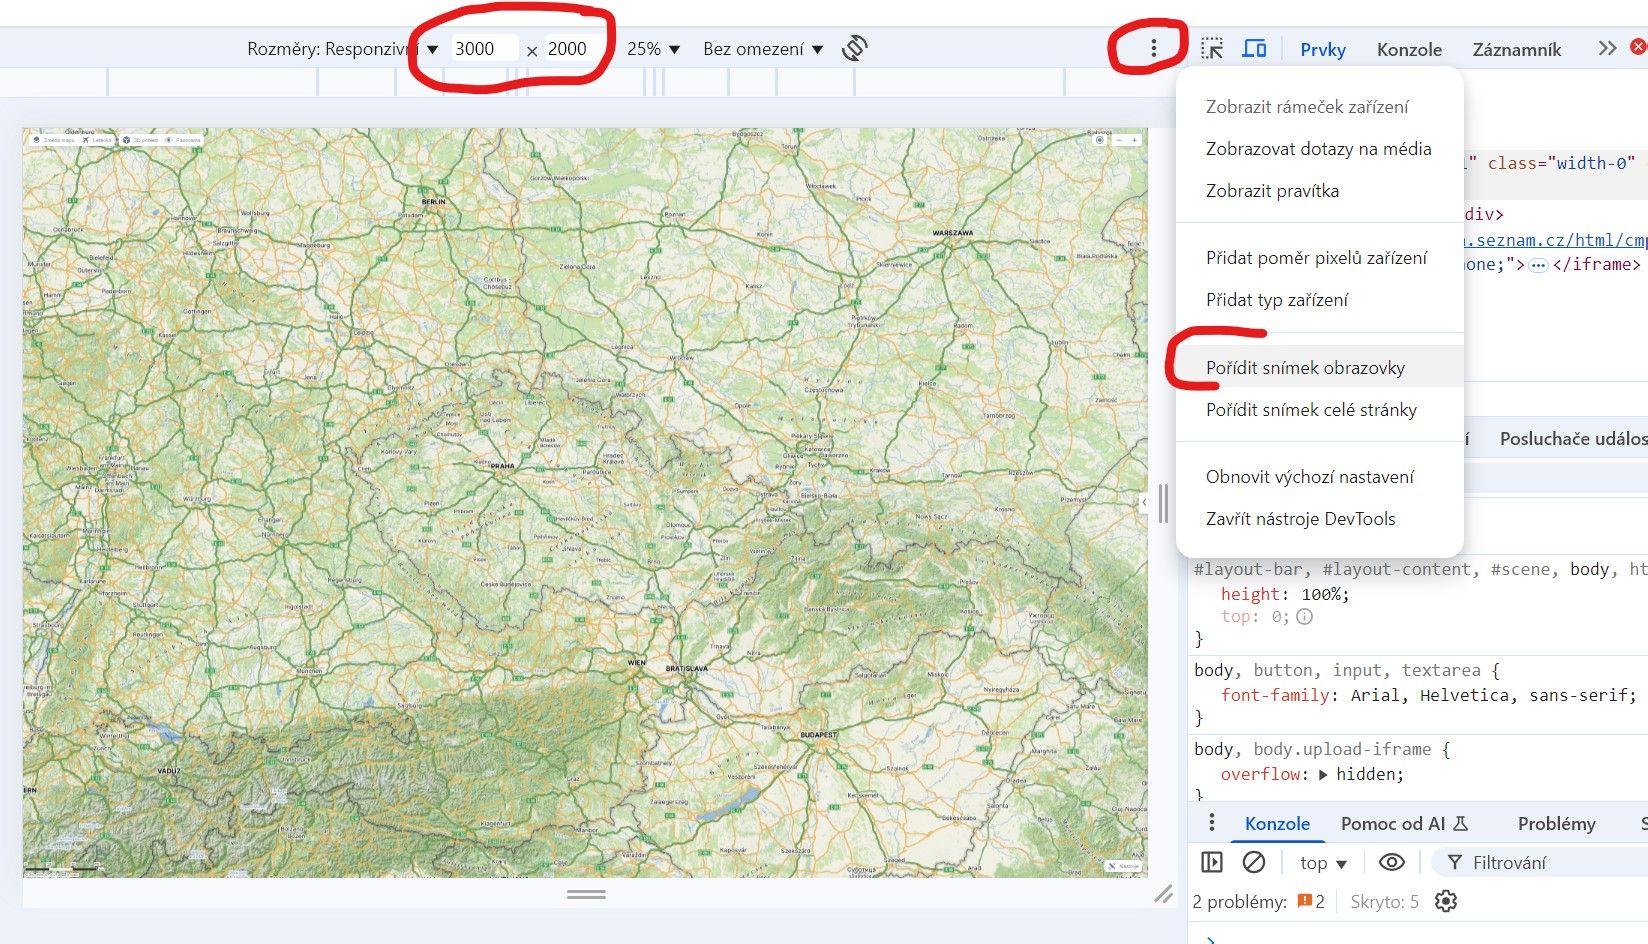
Task: Click the info icon next to top: 0
Action: (x=1304, y=617)
